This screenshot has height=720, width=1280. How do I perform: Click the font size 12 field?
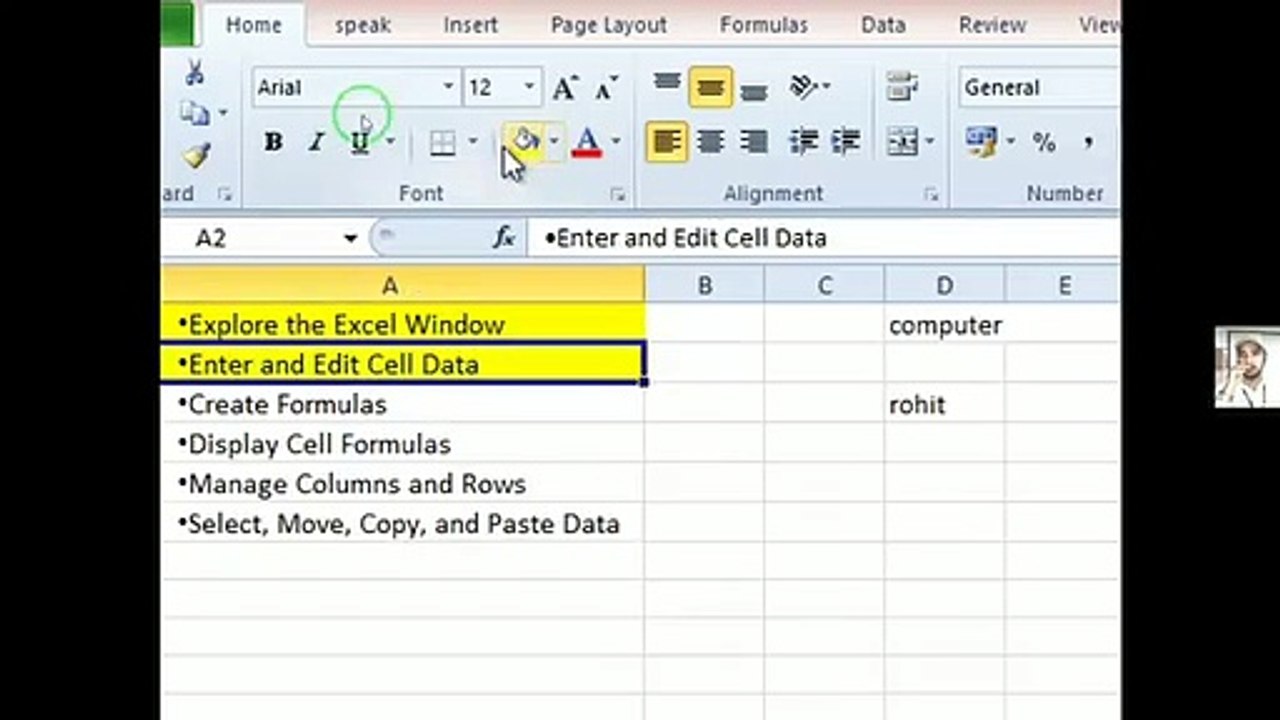pyautogui.click(x=491, y=88)
